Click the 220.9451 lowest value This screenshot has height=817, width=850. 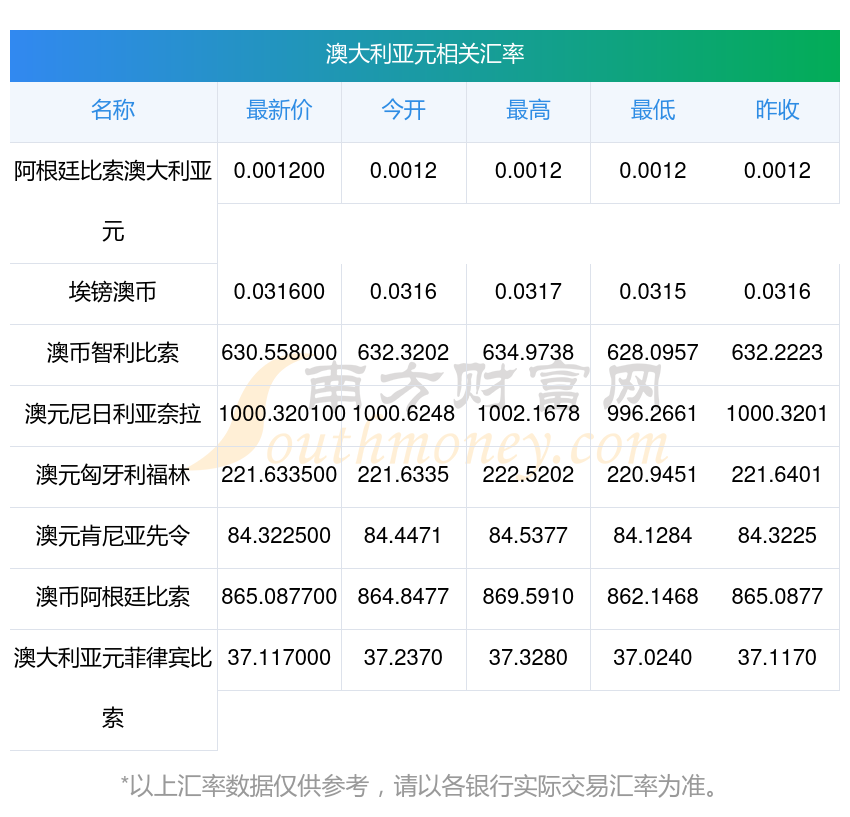pyautogui.click(x=652, y=475)
